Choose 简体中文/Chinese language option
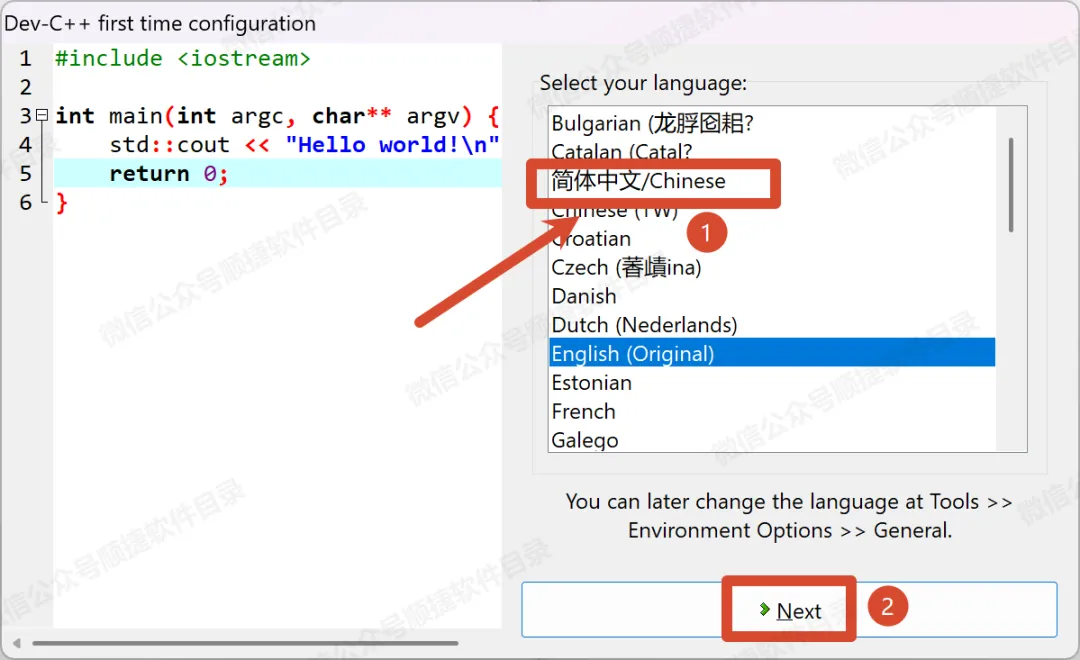This screenshot has width=1080, height=660. (772, 181)
